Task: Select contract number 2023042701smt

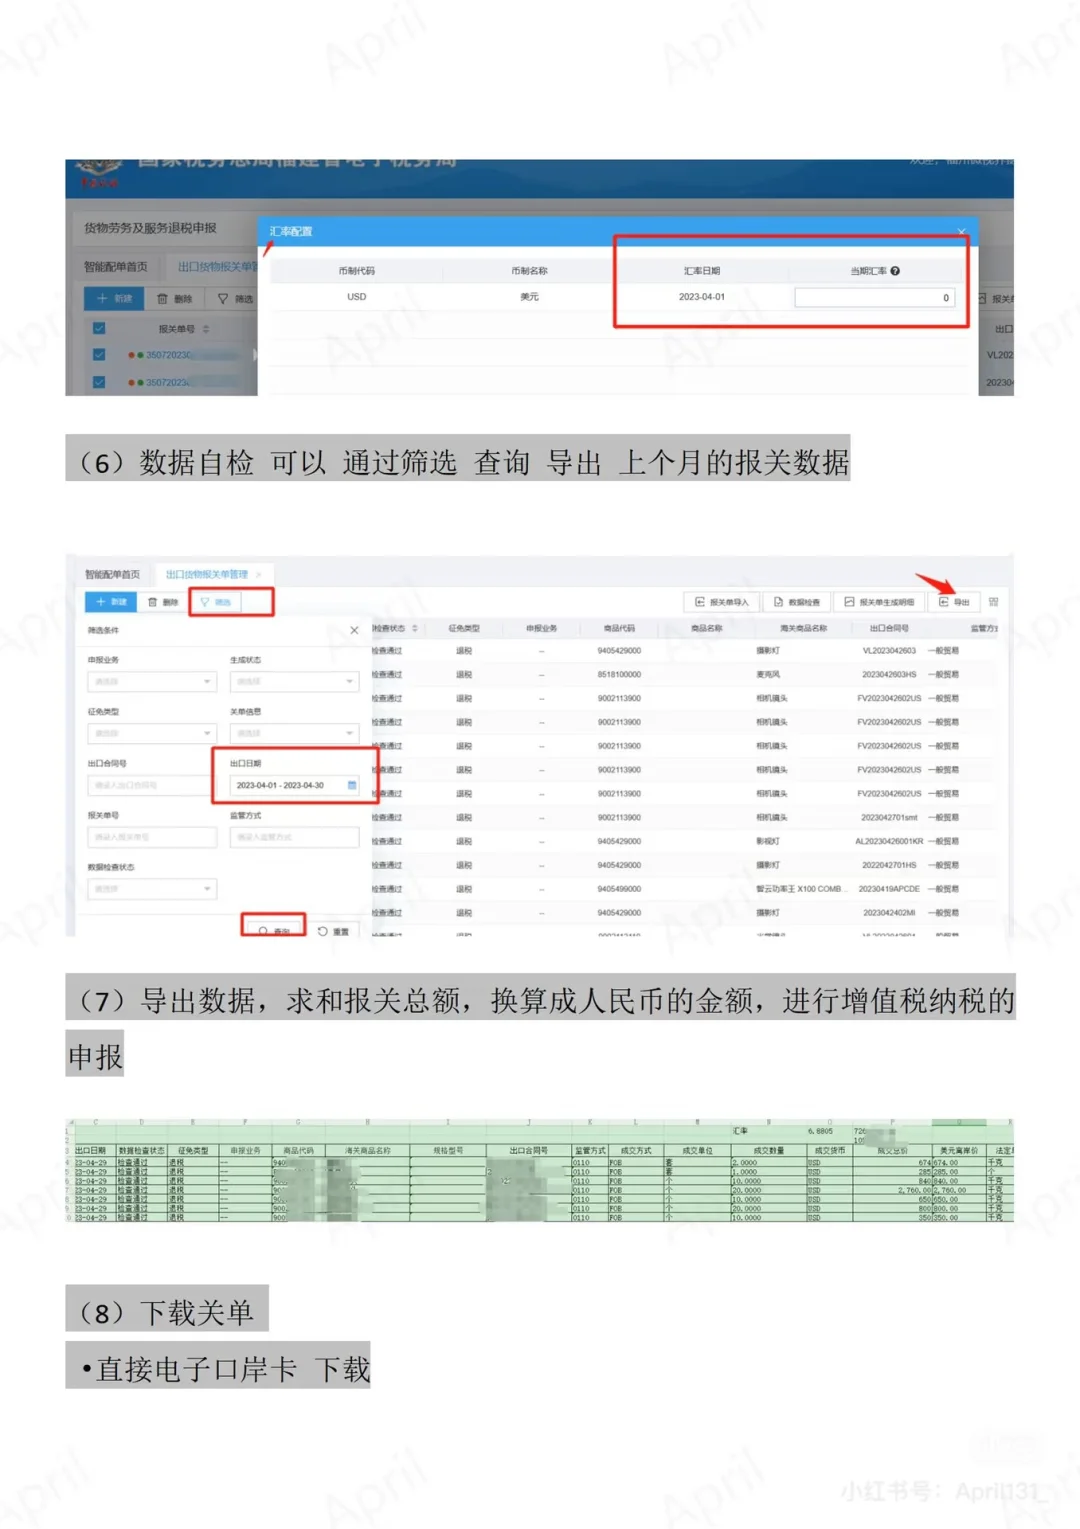Action: [x=889, y=818]
